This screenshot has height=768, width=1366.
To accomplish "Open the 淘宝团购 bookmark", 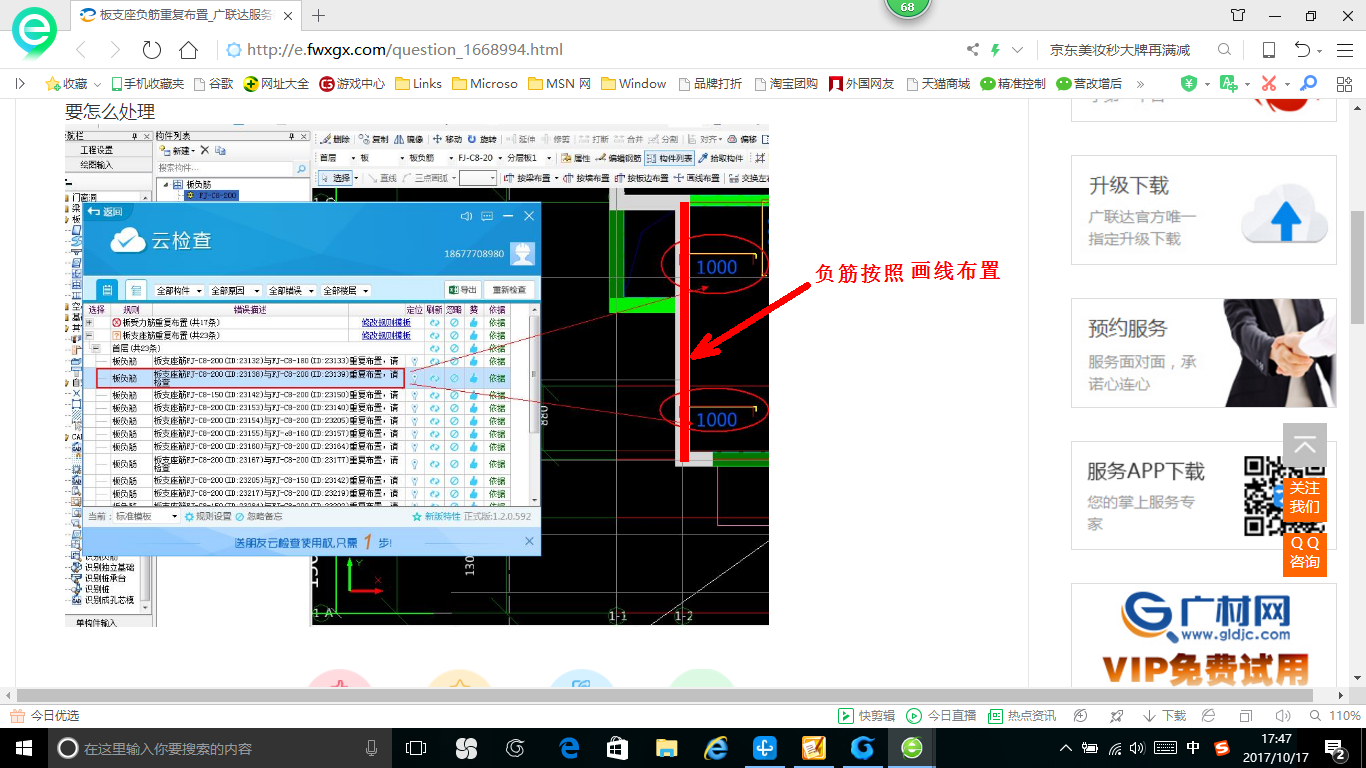I will 786,84.
